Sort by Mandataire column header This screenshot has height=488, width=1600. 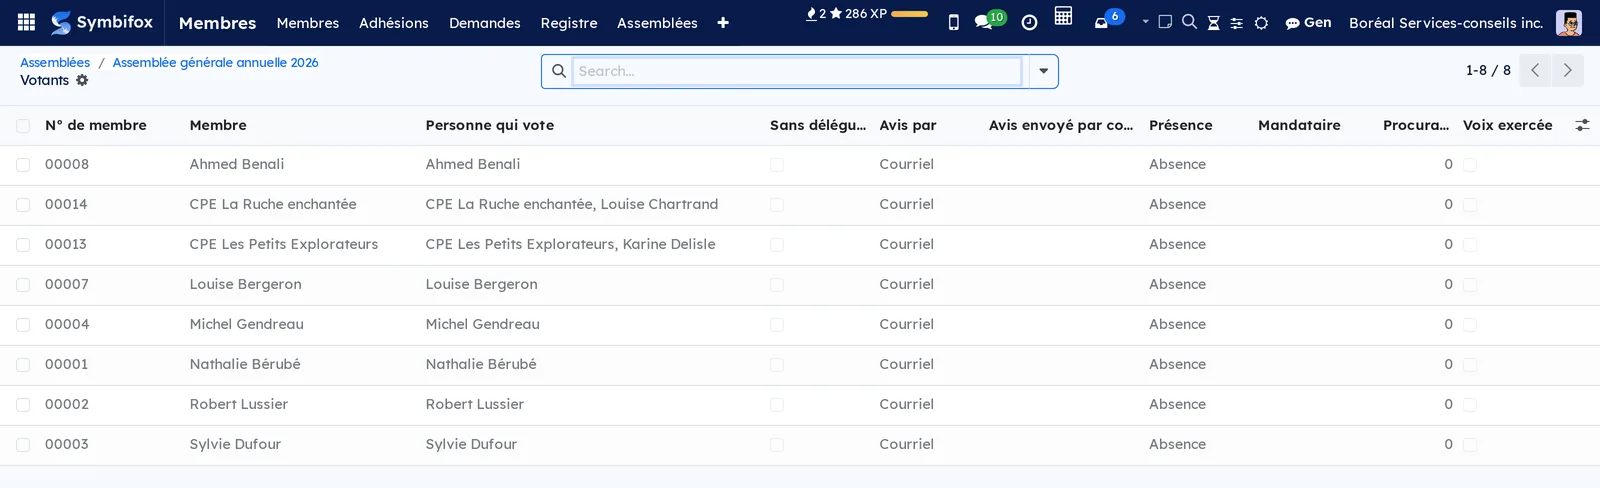pos(1299,125)
